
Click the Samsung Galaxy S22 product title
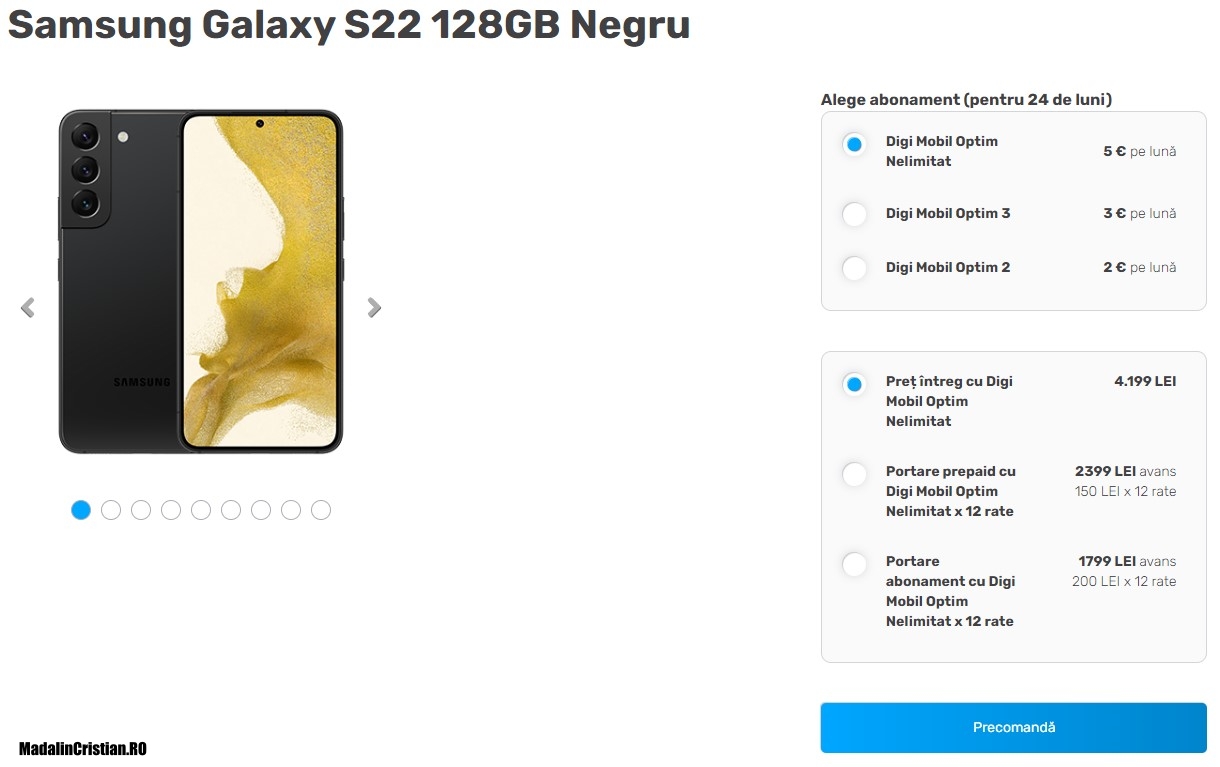click(x=348, y=26)
